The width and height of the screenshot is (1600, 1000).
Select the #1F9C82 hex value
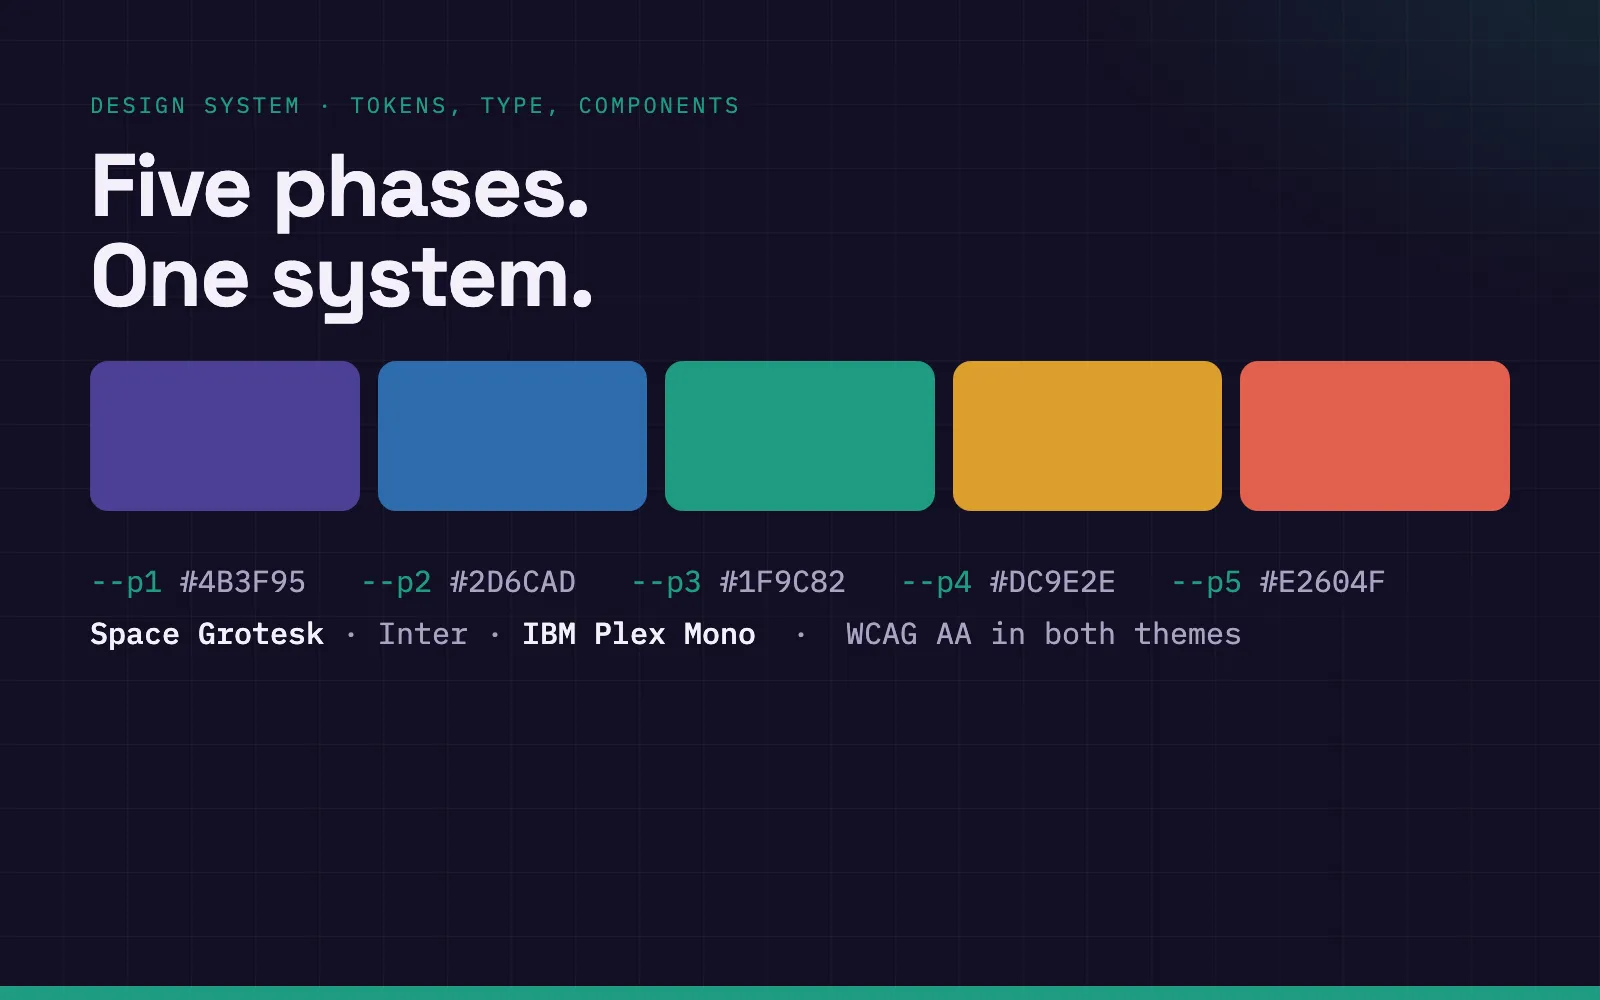click(783, 582)
